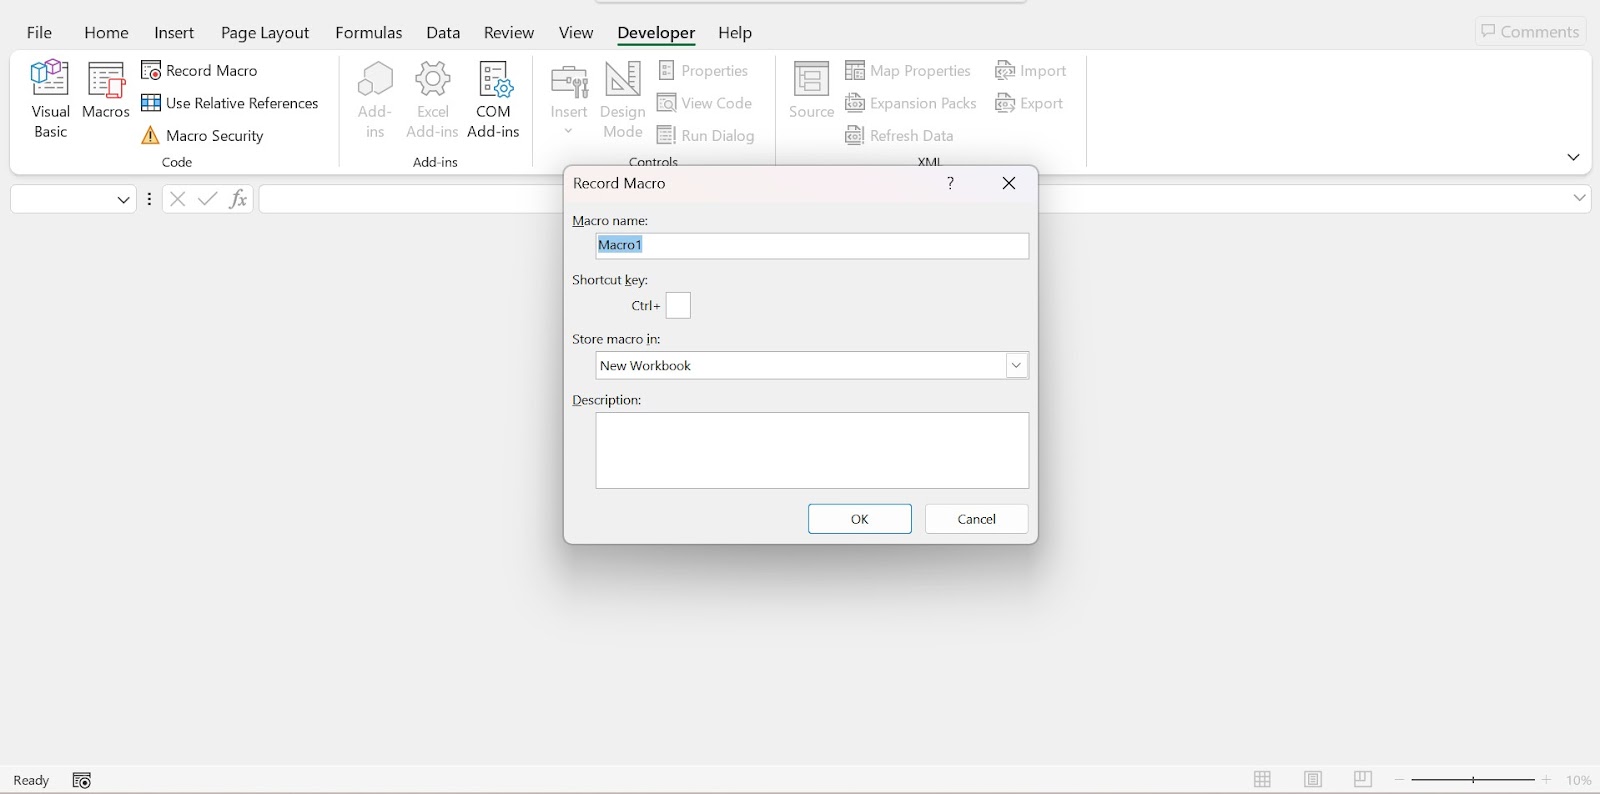Image resolution: width=1600 pixels, height=794 pixels.
Task: Switch to Page Layout view
Action: click(1313, 780)
